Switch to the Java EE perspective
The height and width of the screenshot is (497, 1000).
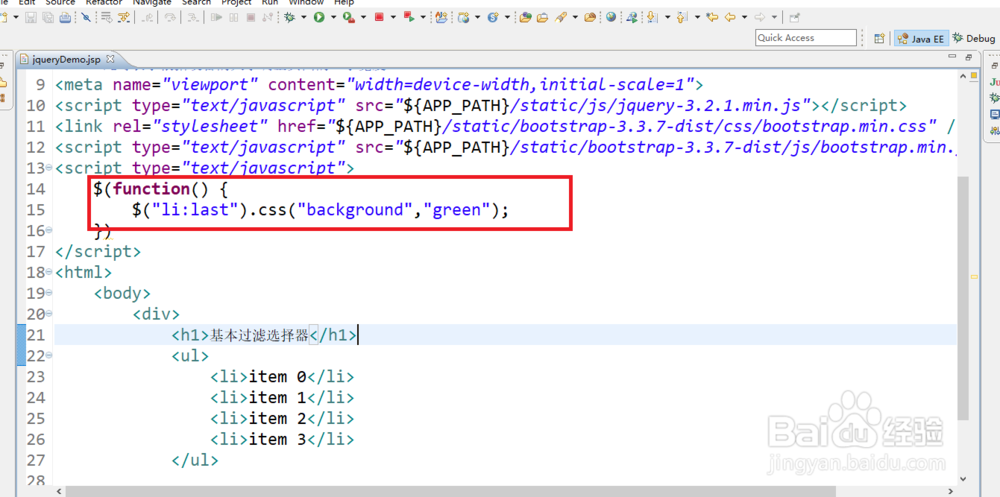coord(921,38)
